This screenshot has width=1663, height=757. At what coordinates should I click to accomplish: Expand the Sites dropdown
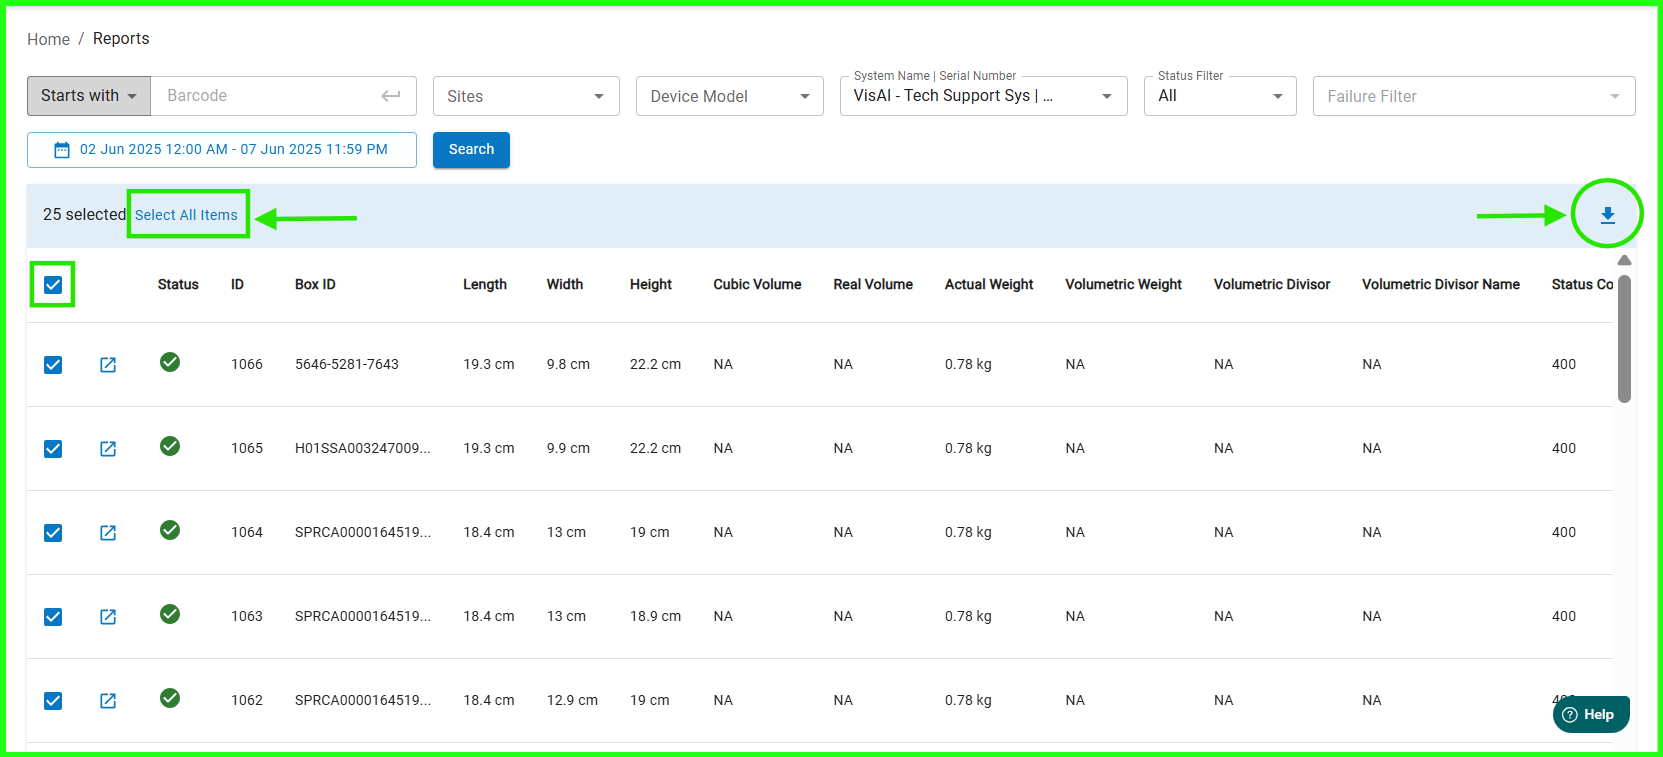click(x=526, y=96)
